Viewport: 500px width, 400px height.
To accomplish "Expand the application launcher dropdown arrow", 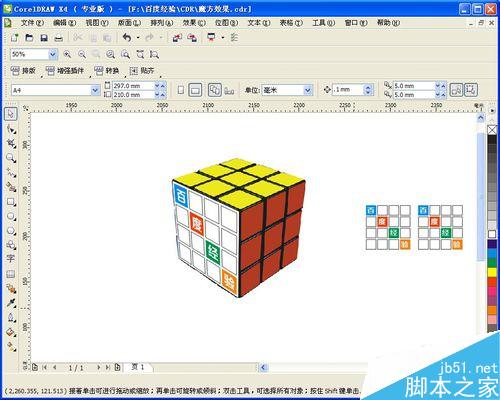I will click(x=223, y=38).
